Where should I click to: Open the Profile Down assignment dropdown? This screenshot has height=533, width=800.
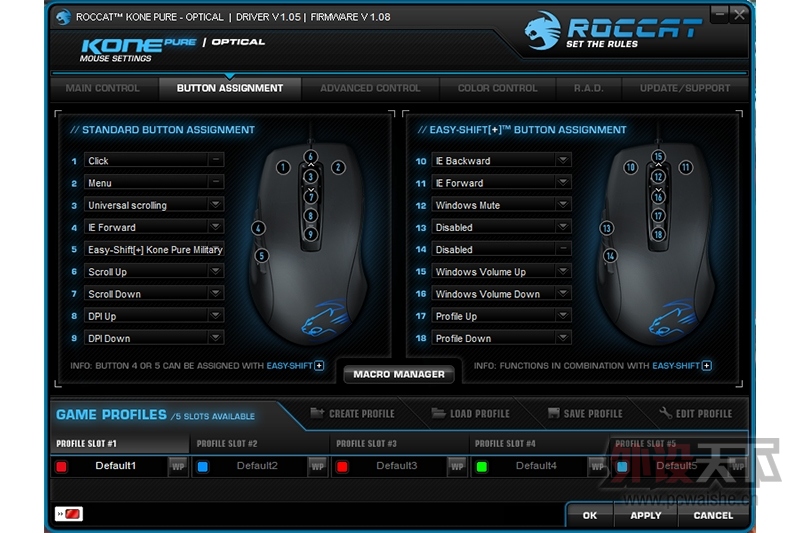pyautogui.click(x=563, y=338)
